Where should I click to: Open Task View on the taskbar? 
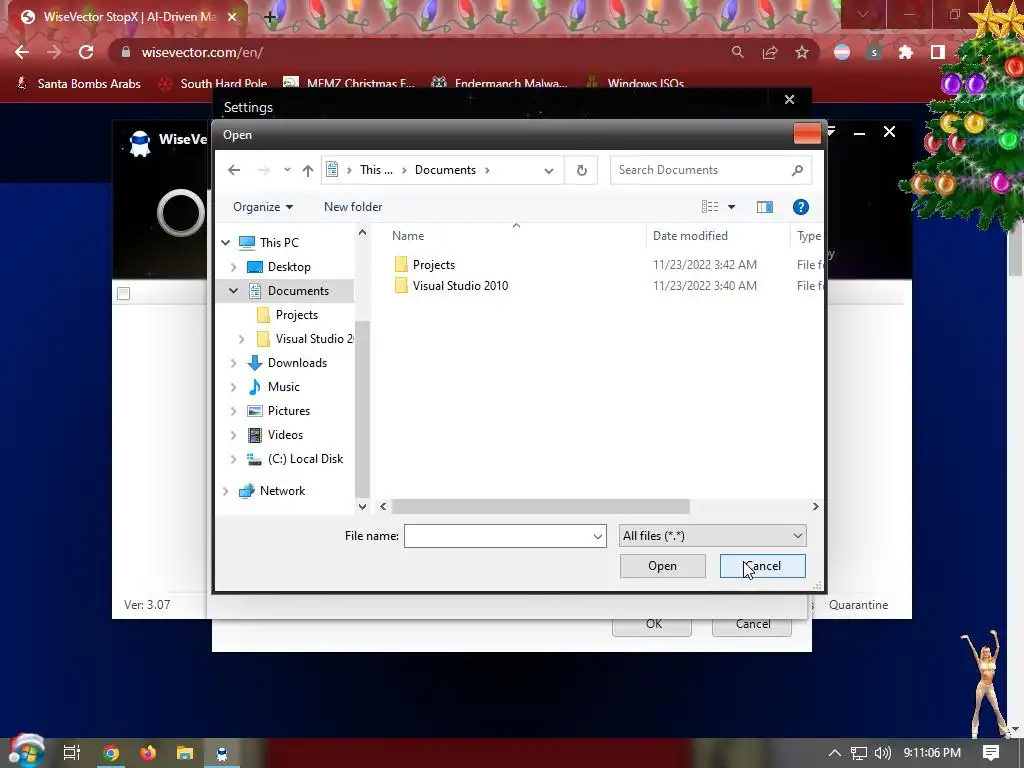(72, 753)
